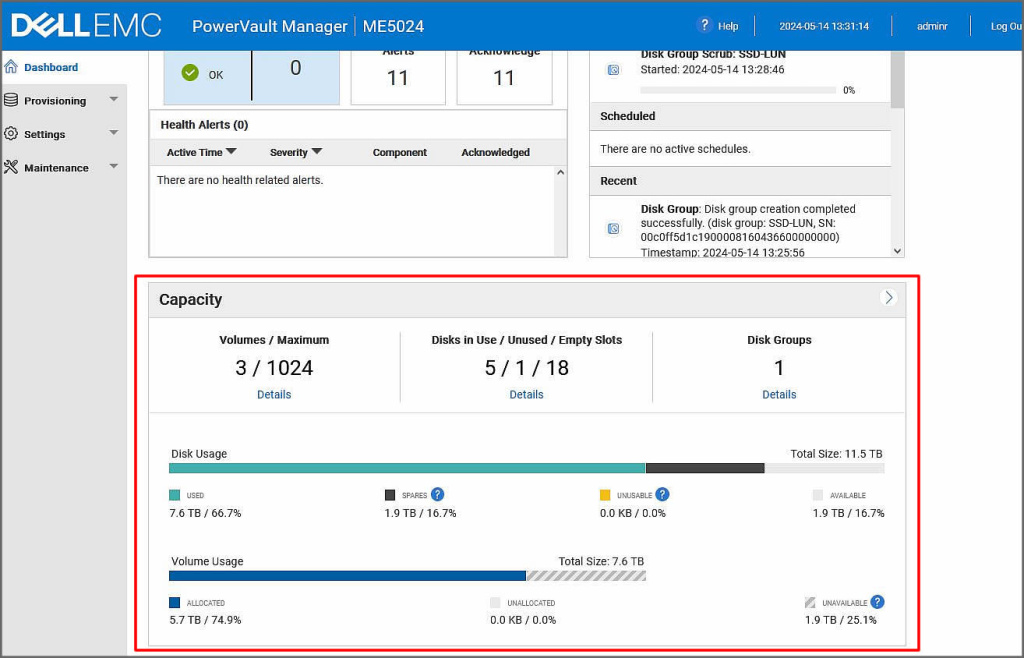Click the Unavailable help icon
Image resolution: width=1024 pixels, height=658 pixels.
tap(877, 602)
